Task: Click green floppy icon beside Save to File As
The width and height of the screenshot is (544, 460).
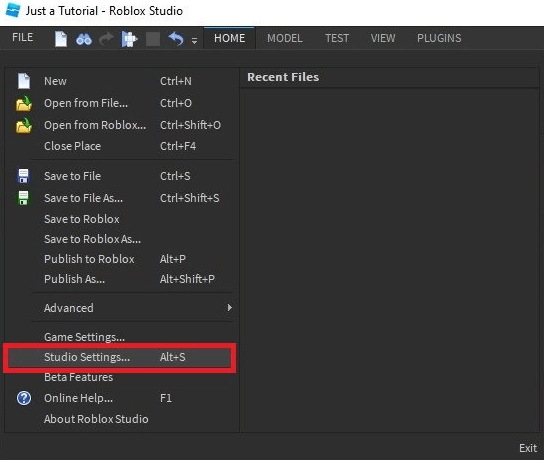Action: [x=23, y=198]
